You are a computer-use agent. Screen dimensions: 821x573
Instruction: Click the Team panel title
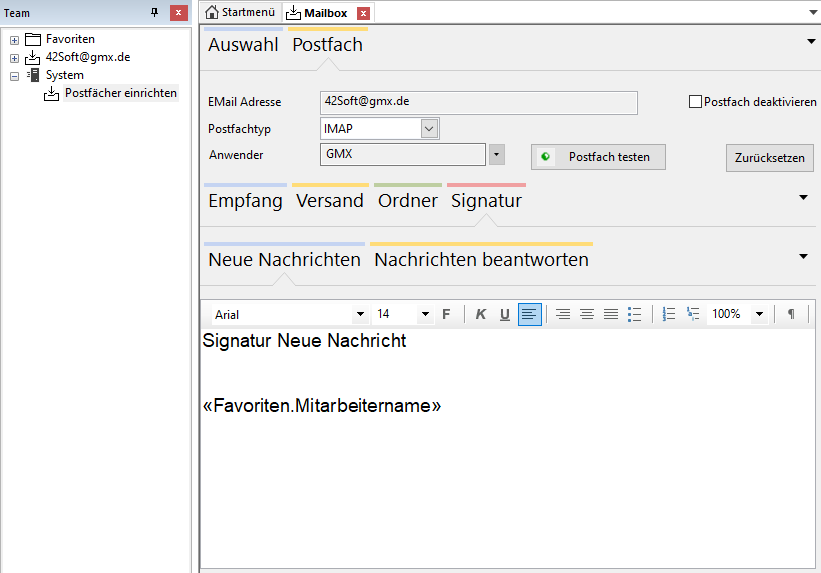pyautogui.click(x=17, y=13)
